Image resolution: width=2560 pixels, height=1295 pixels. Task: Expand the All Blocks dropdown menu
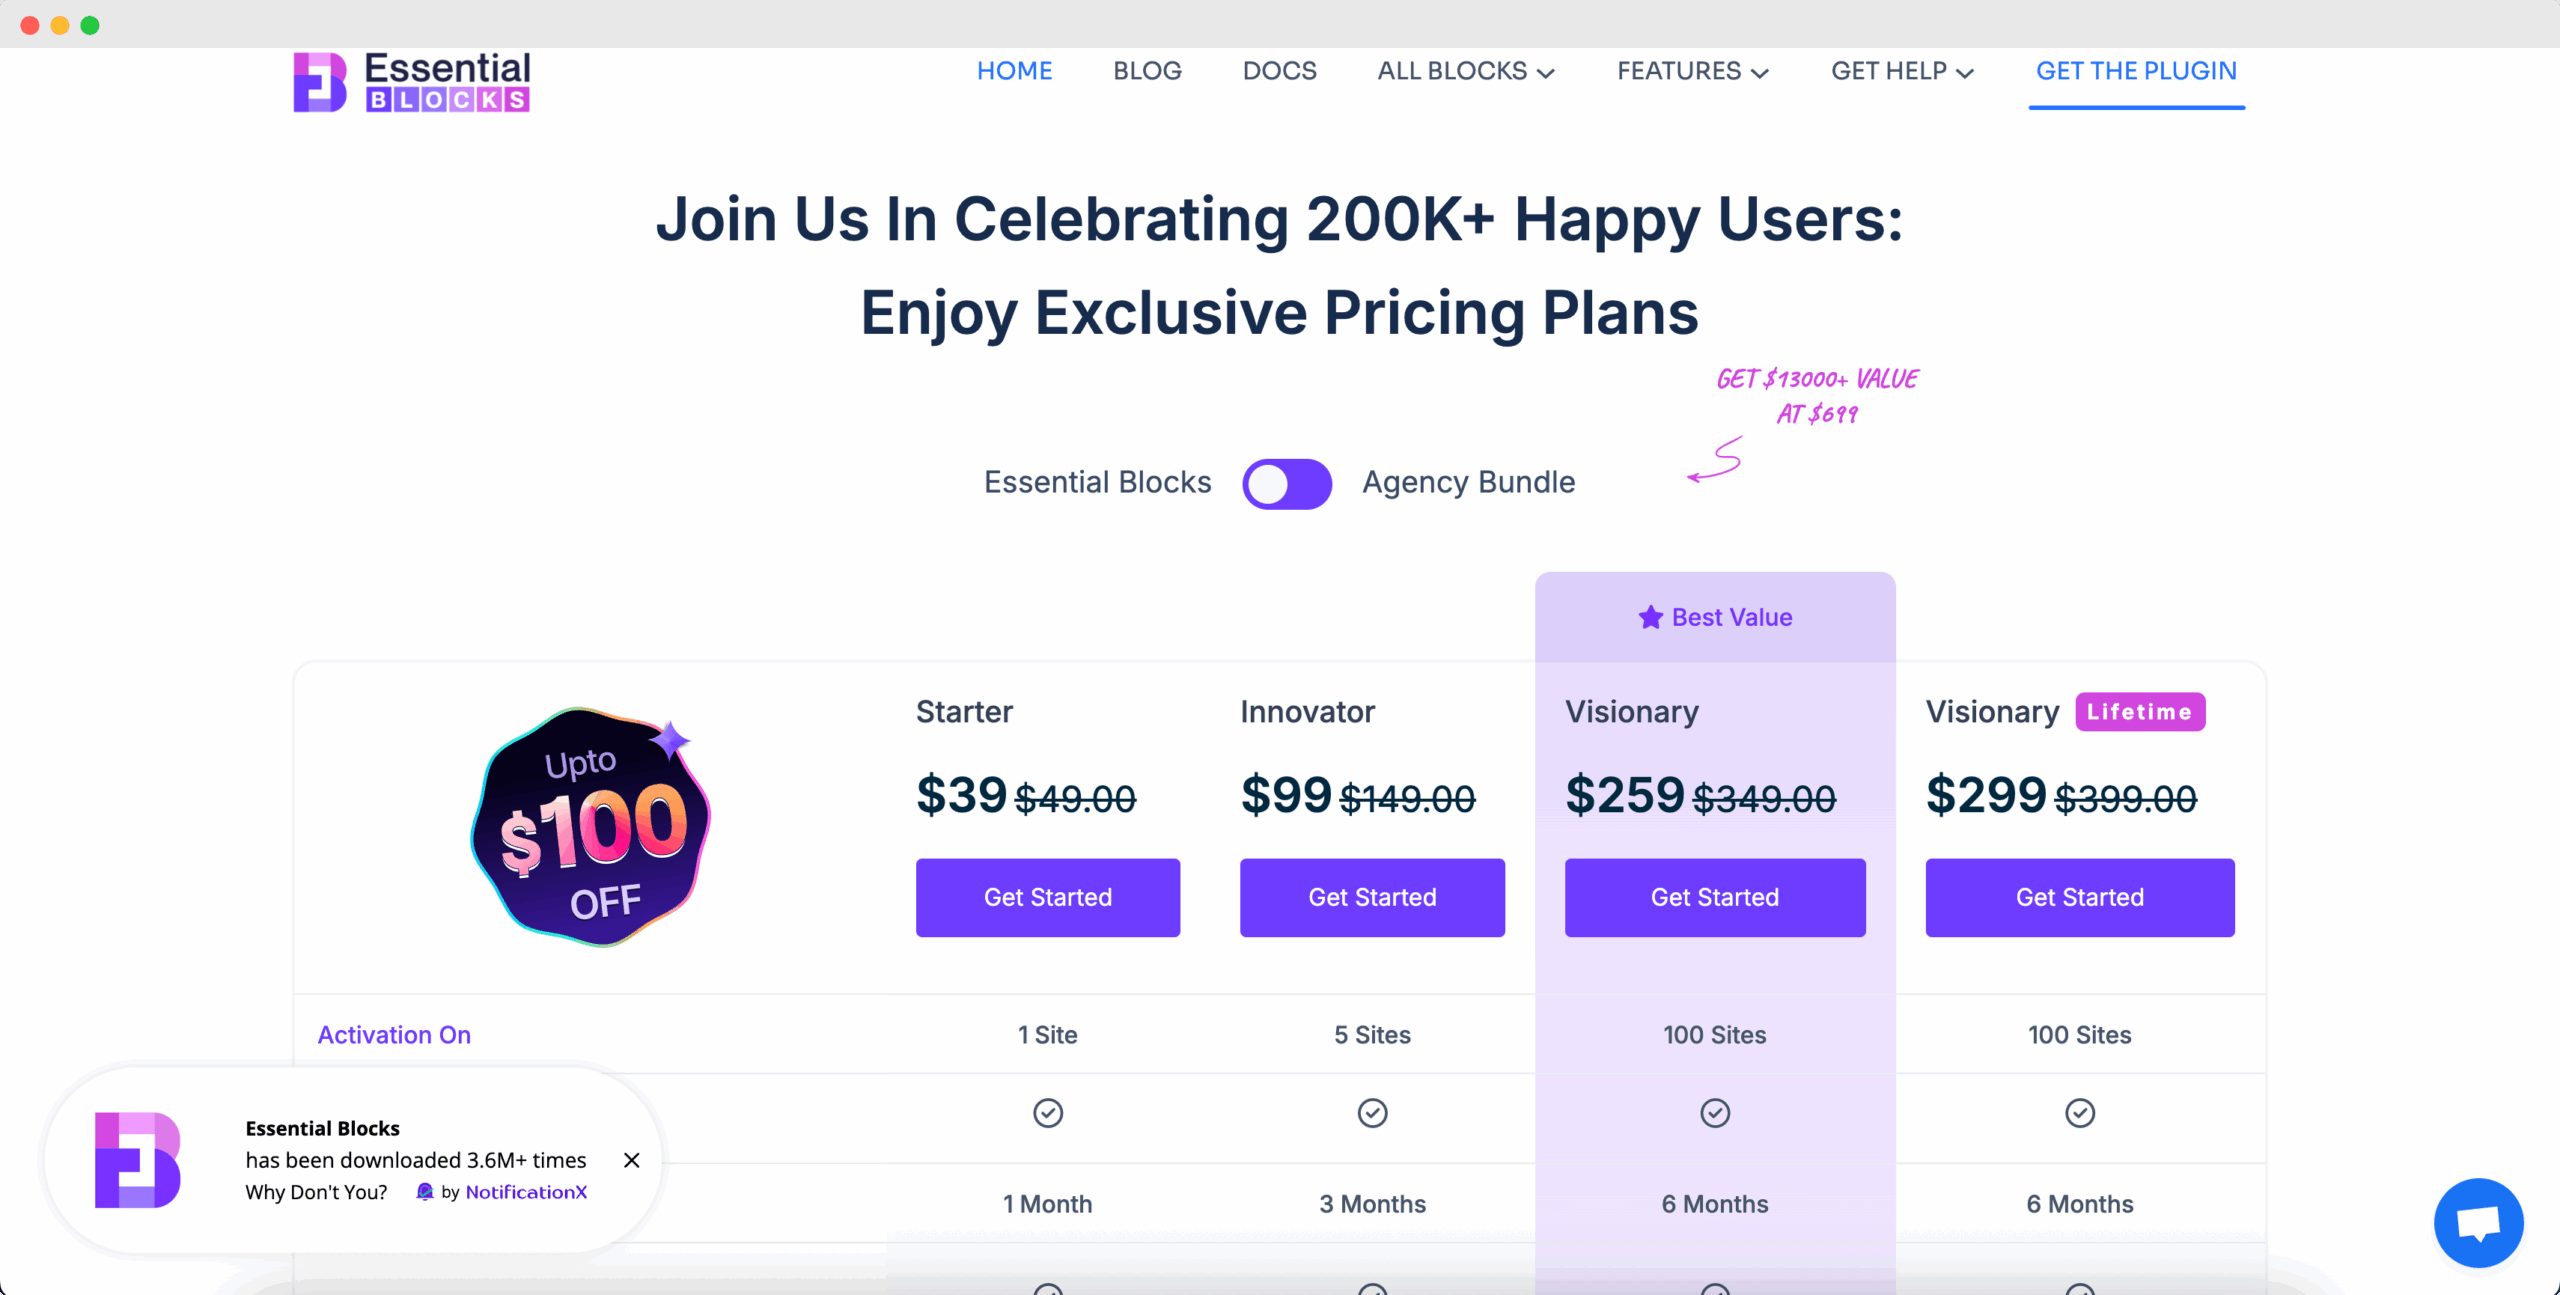tap(1466, 71)
